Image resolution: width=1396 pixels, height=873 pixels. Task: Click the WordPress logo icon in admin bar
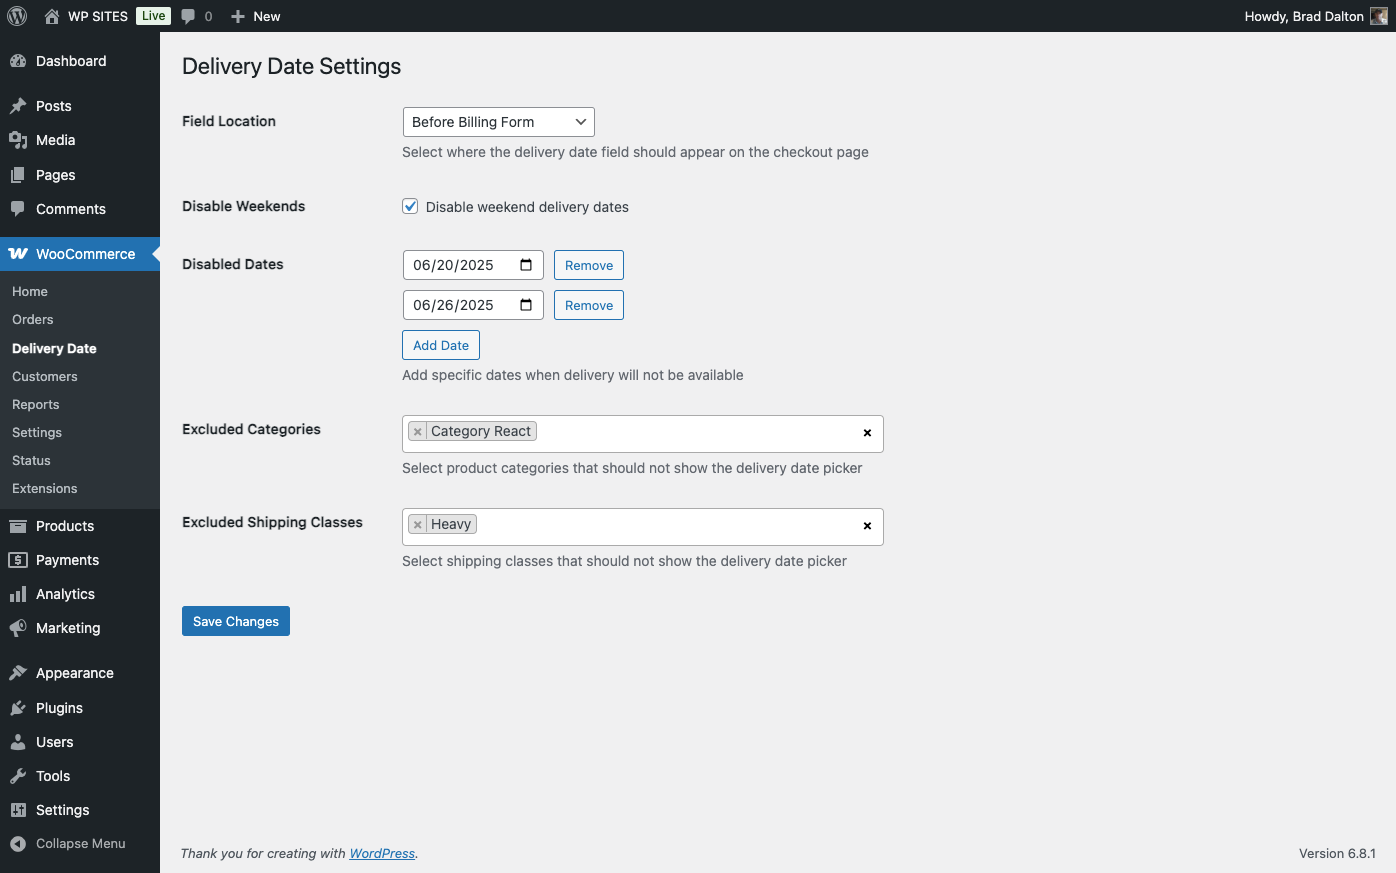pos(17,16)
